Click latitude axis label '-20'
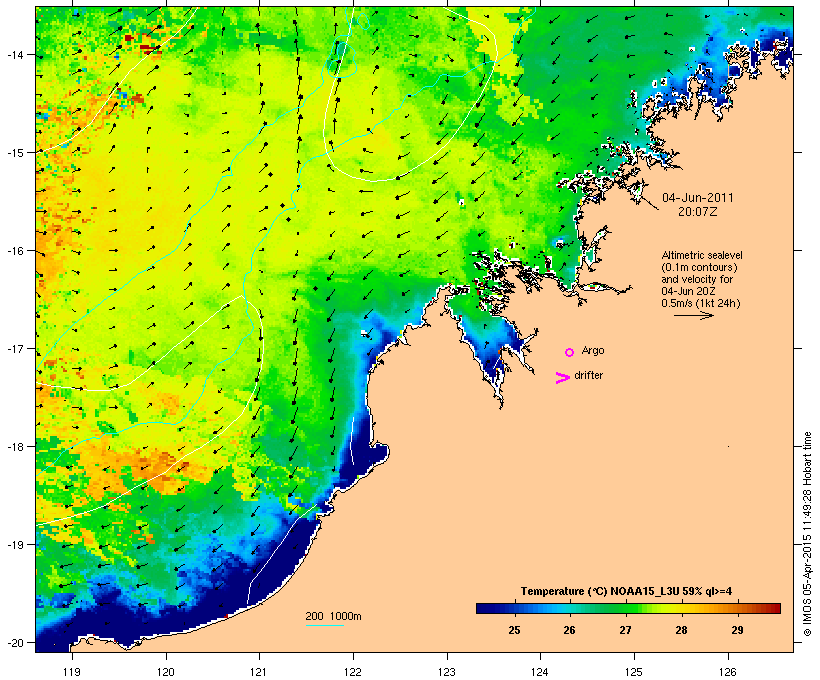The image size is (820, 680). click(x=14, y=643)
